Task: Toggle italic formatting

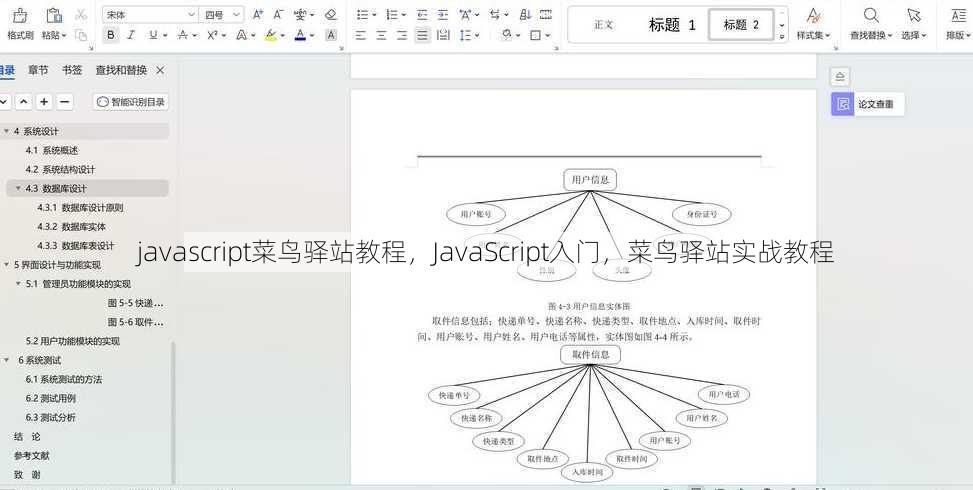Action: click(x=131, y=35)
